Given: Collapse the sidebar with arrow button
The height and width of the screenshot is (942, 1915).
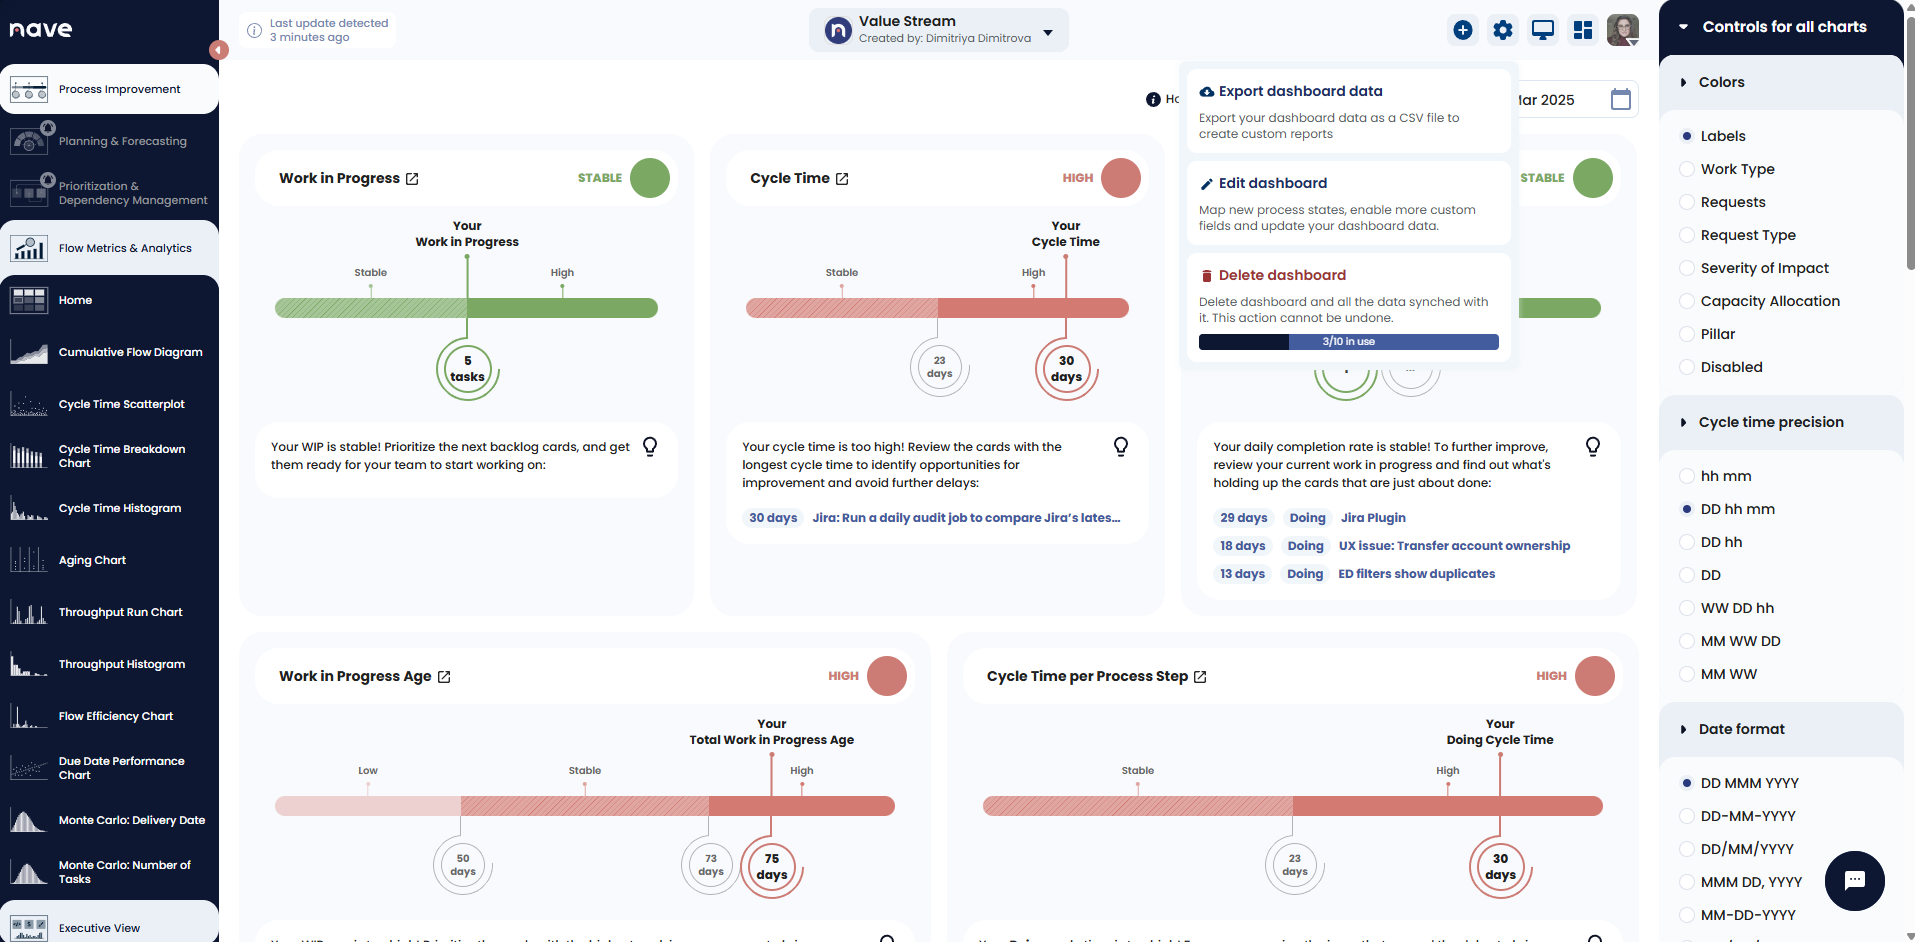Looking at the screenshot, I should coord(218,50).
